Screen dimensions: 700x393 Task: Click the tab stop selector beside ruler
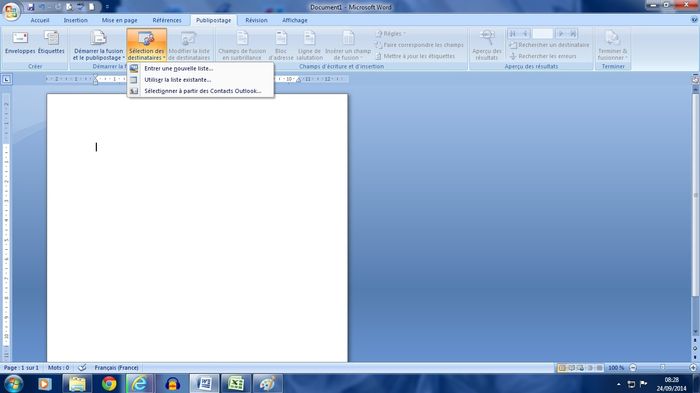tap(6, 79)
